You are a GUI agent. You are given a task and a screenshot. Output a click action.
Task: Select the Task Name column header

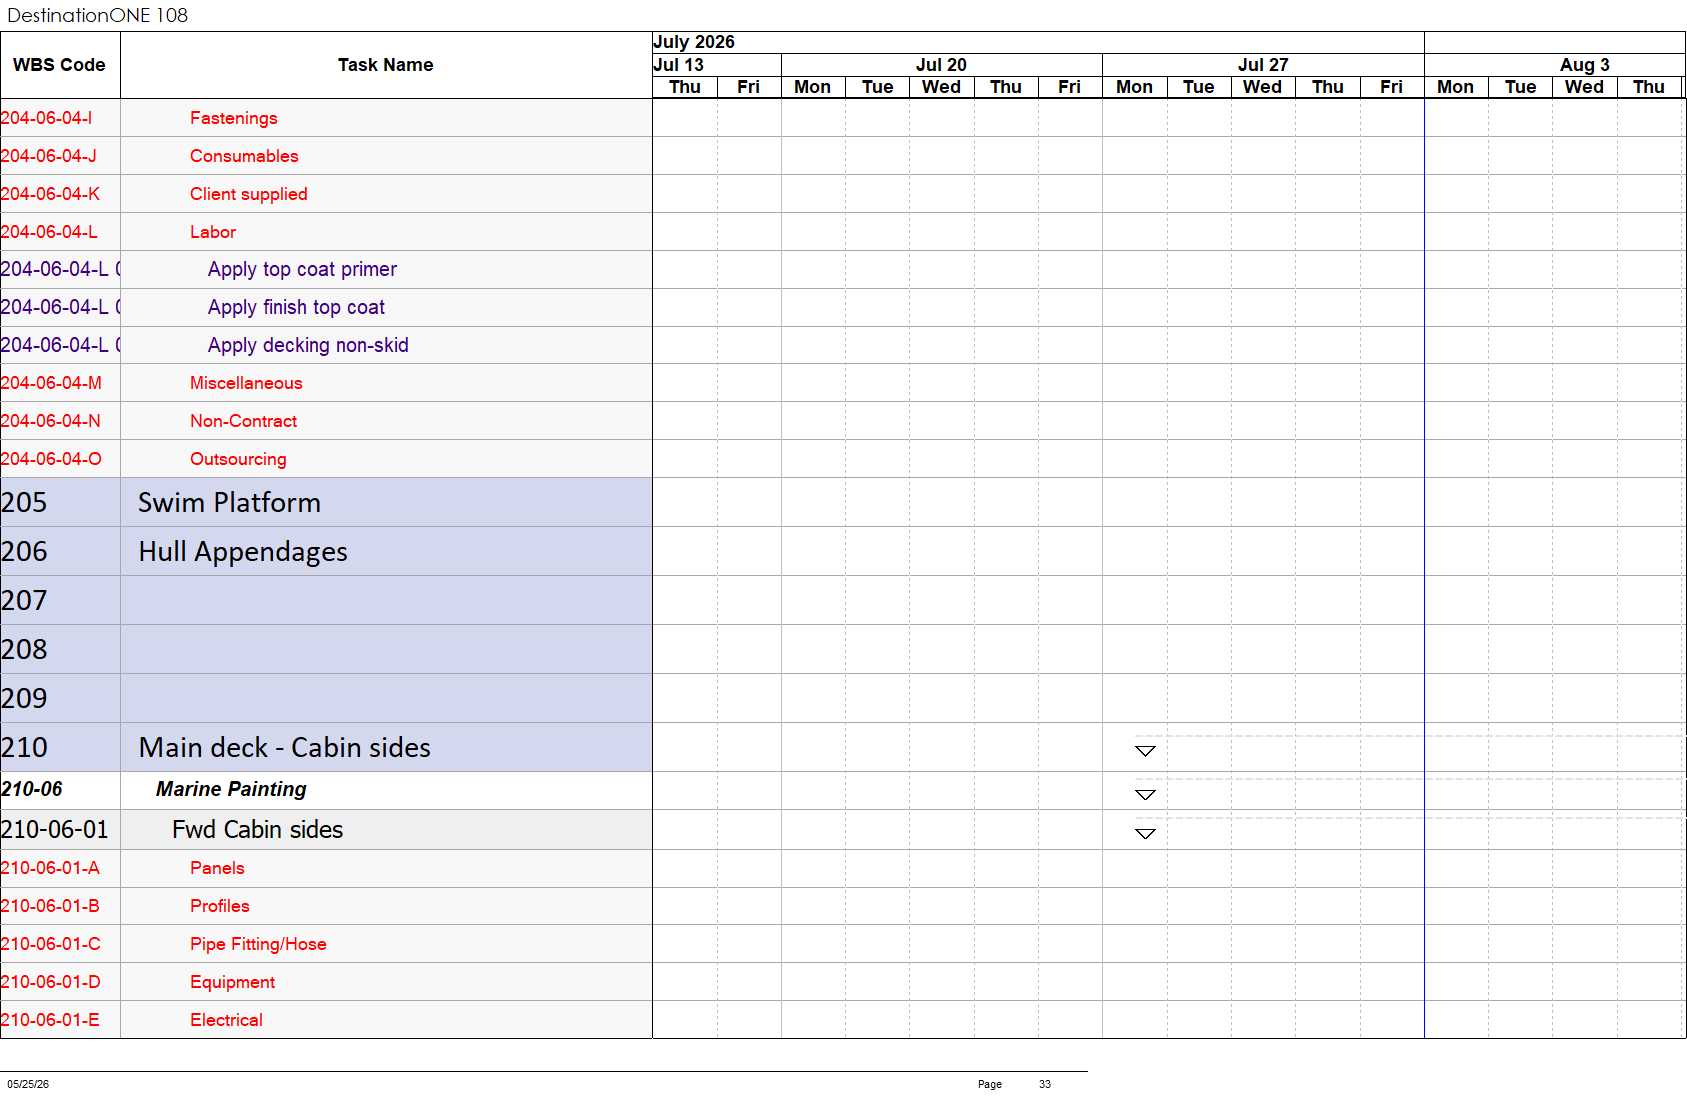click(385, 65)
